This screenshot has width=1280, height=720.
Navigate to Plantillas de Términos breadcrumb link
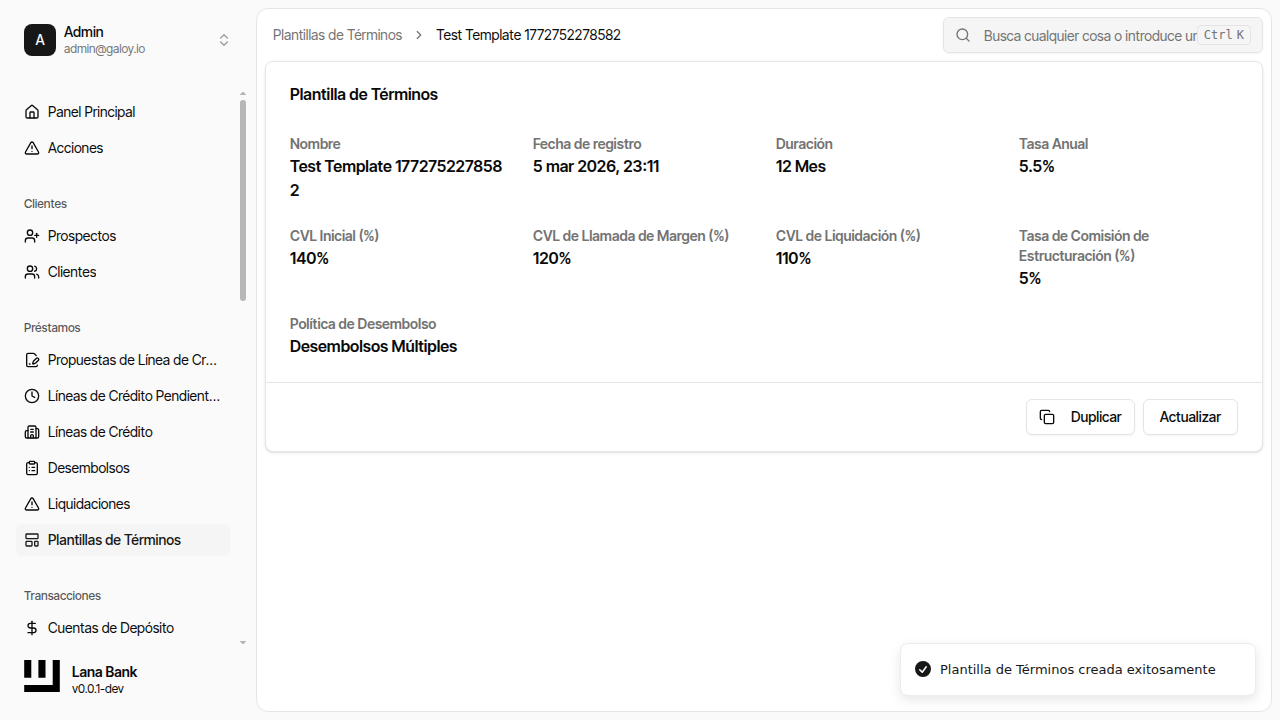[x=337, y=34]
